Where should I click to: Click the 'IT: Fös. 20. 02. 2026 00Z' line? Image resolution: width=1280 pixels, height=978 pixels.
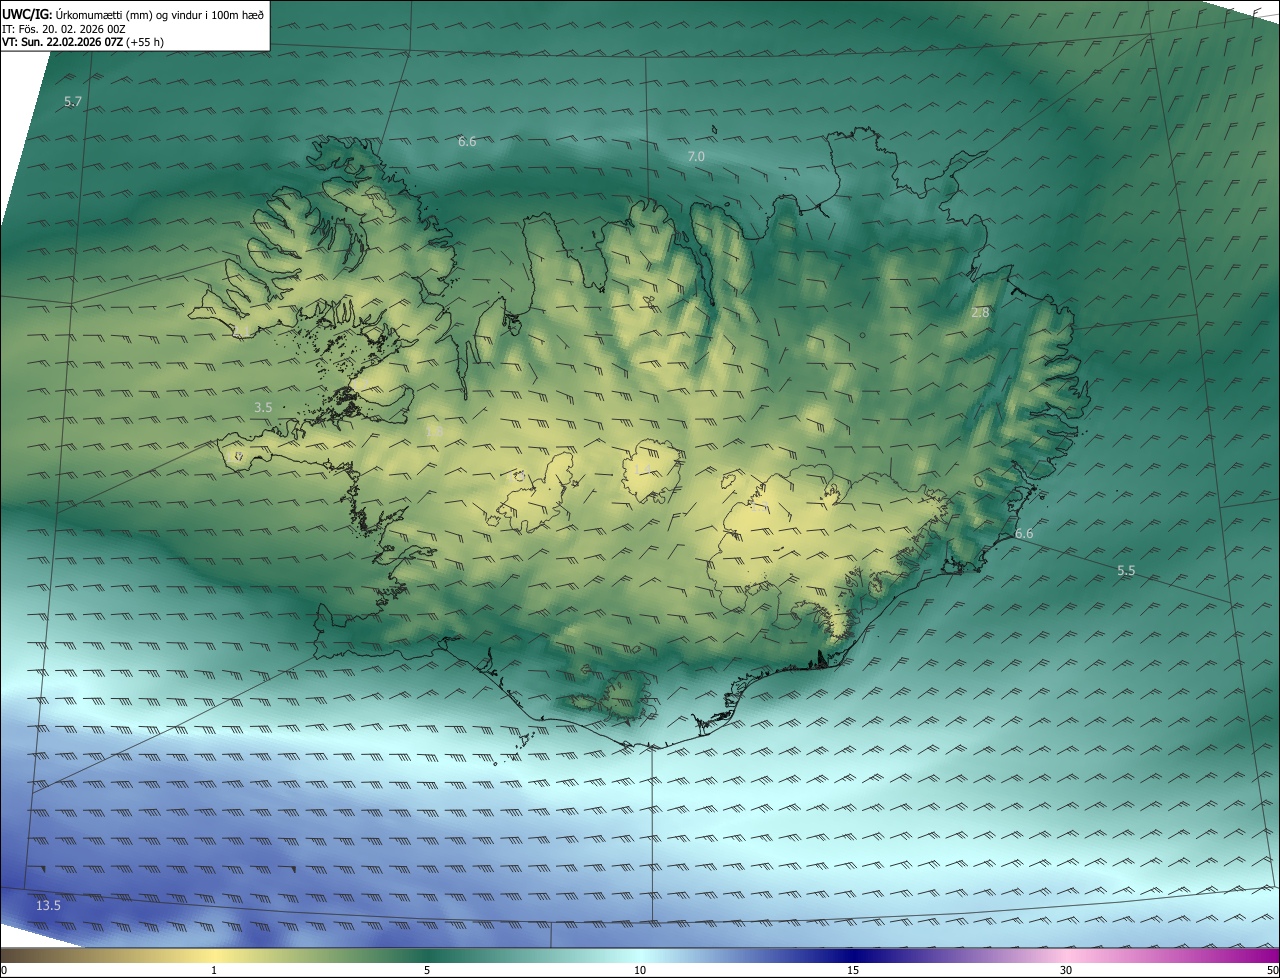(x=64, y=29)
